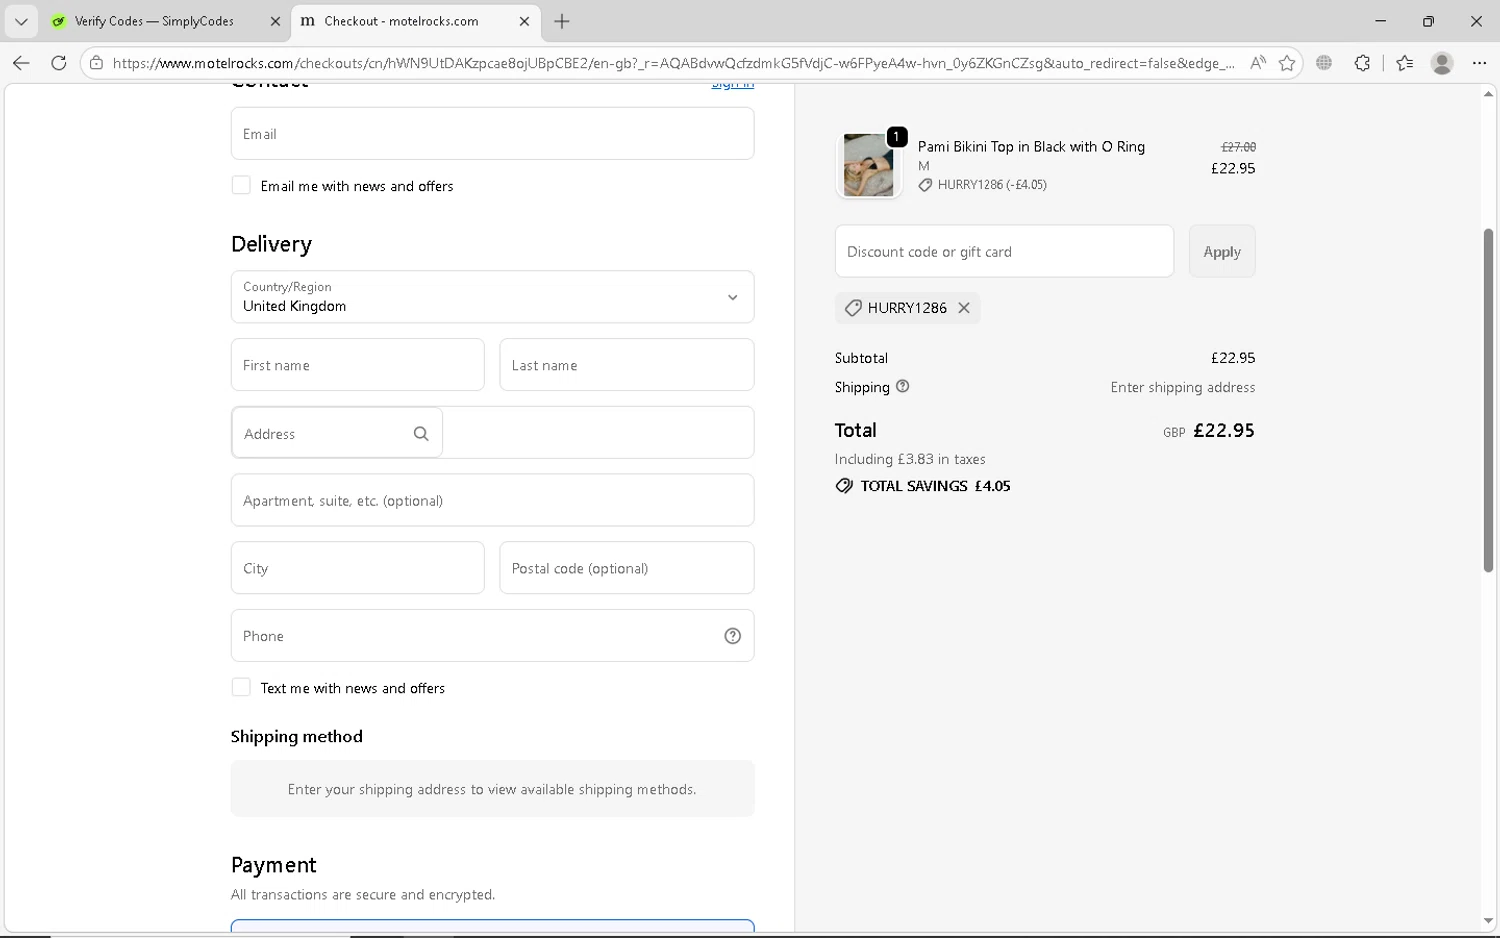Viewport: 1500px width, 938px height.
Task: Switch to Verify Codes SimplyCodes tab
Action: (x=155, y=21)
